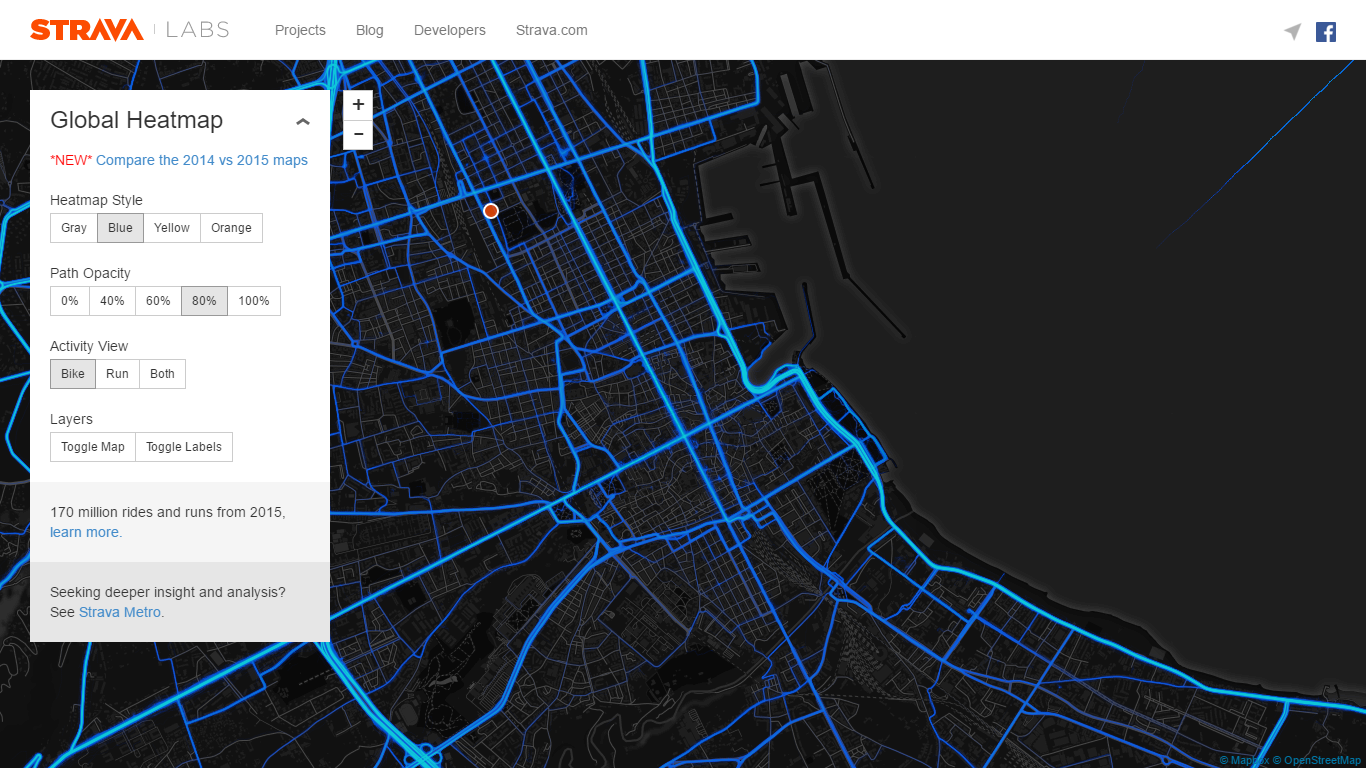Select the Gray heatmap style
Image resolution: width=1366 pixels, height=768 pixels.
[74, 228]
